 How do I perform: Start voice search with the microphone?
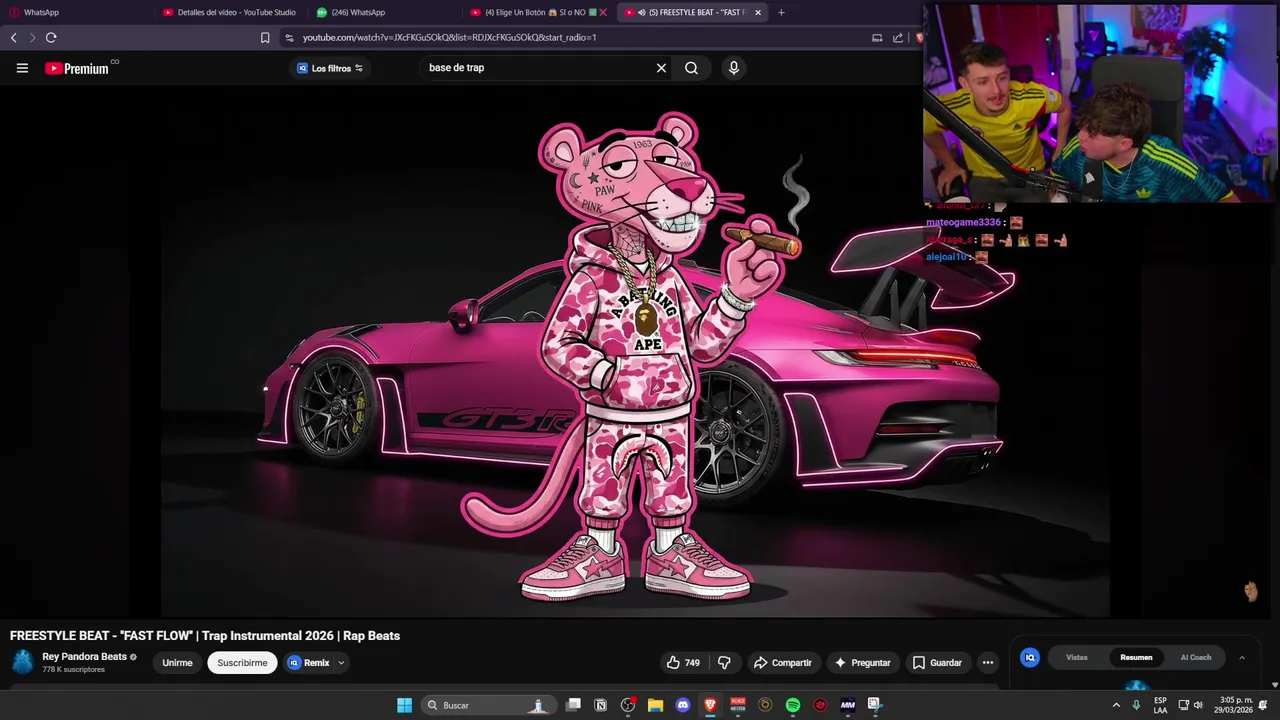click(734, 68)
